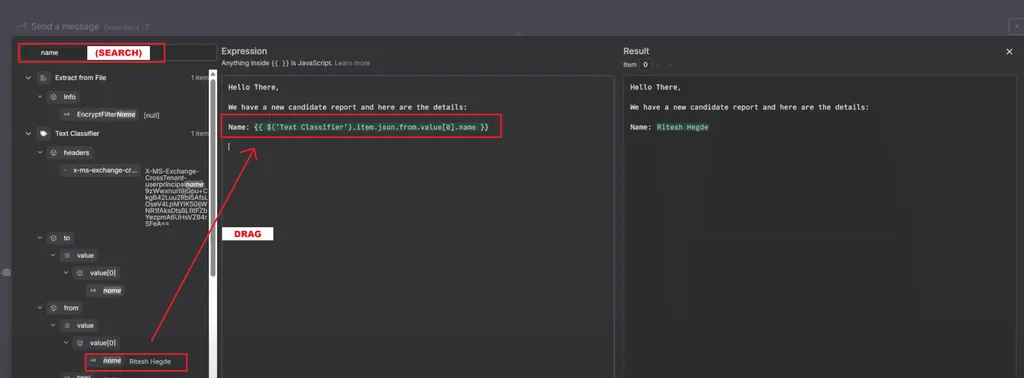Click the cube icon beside headers

53,152
